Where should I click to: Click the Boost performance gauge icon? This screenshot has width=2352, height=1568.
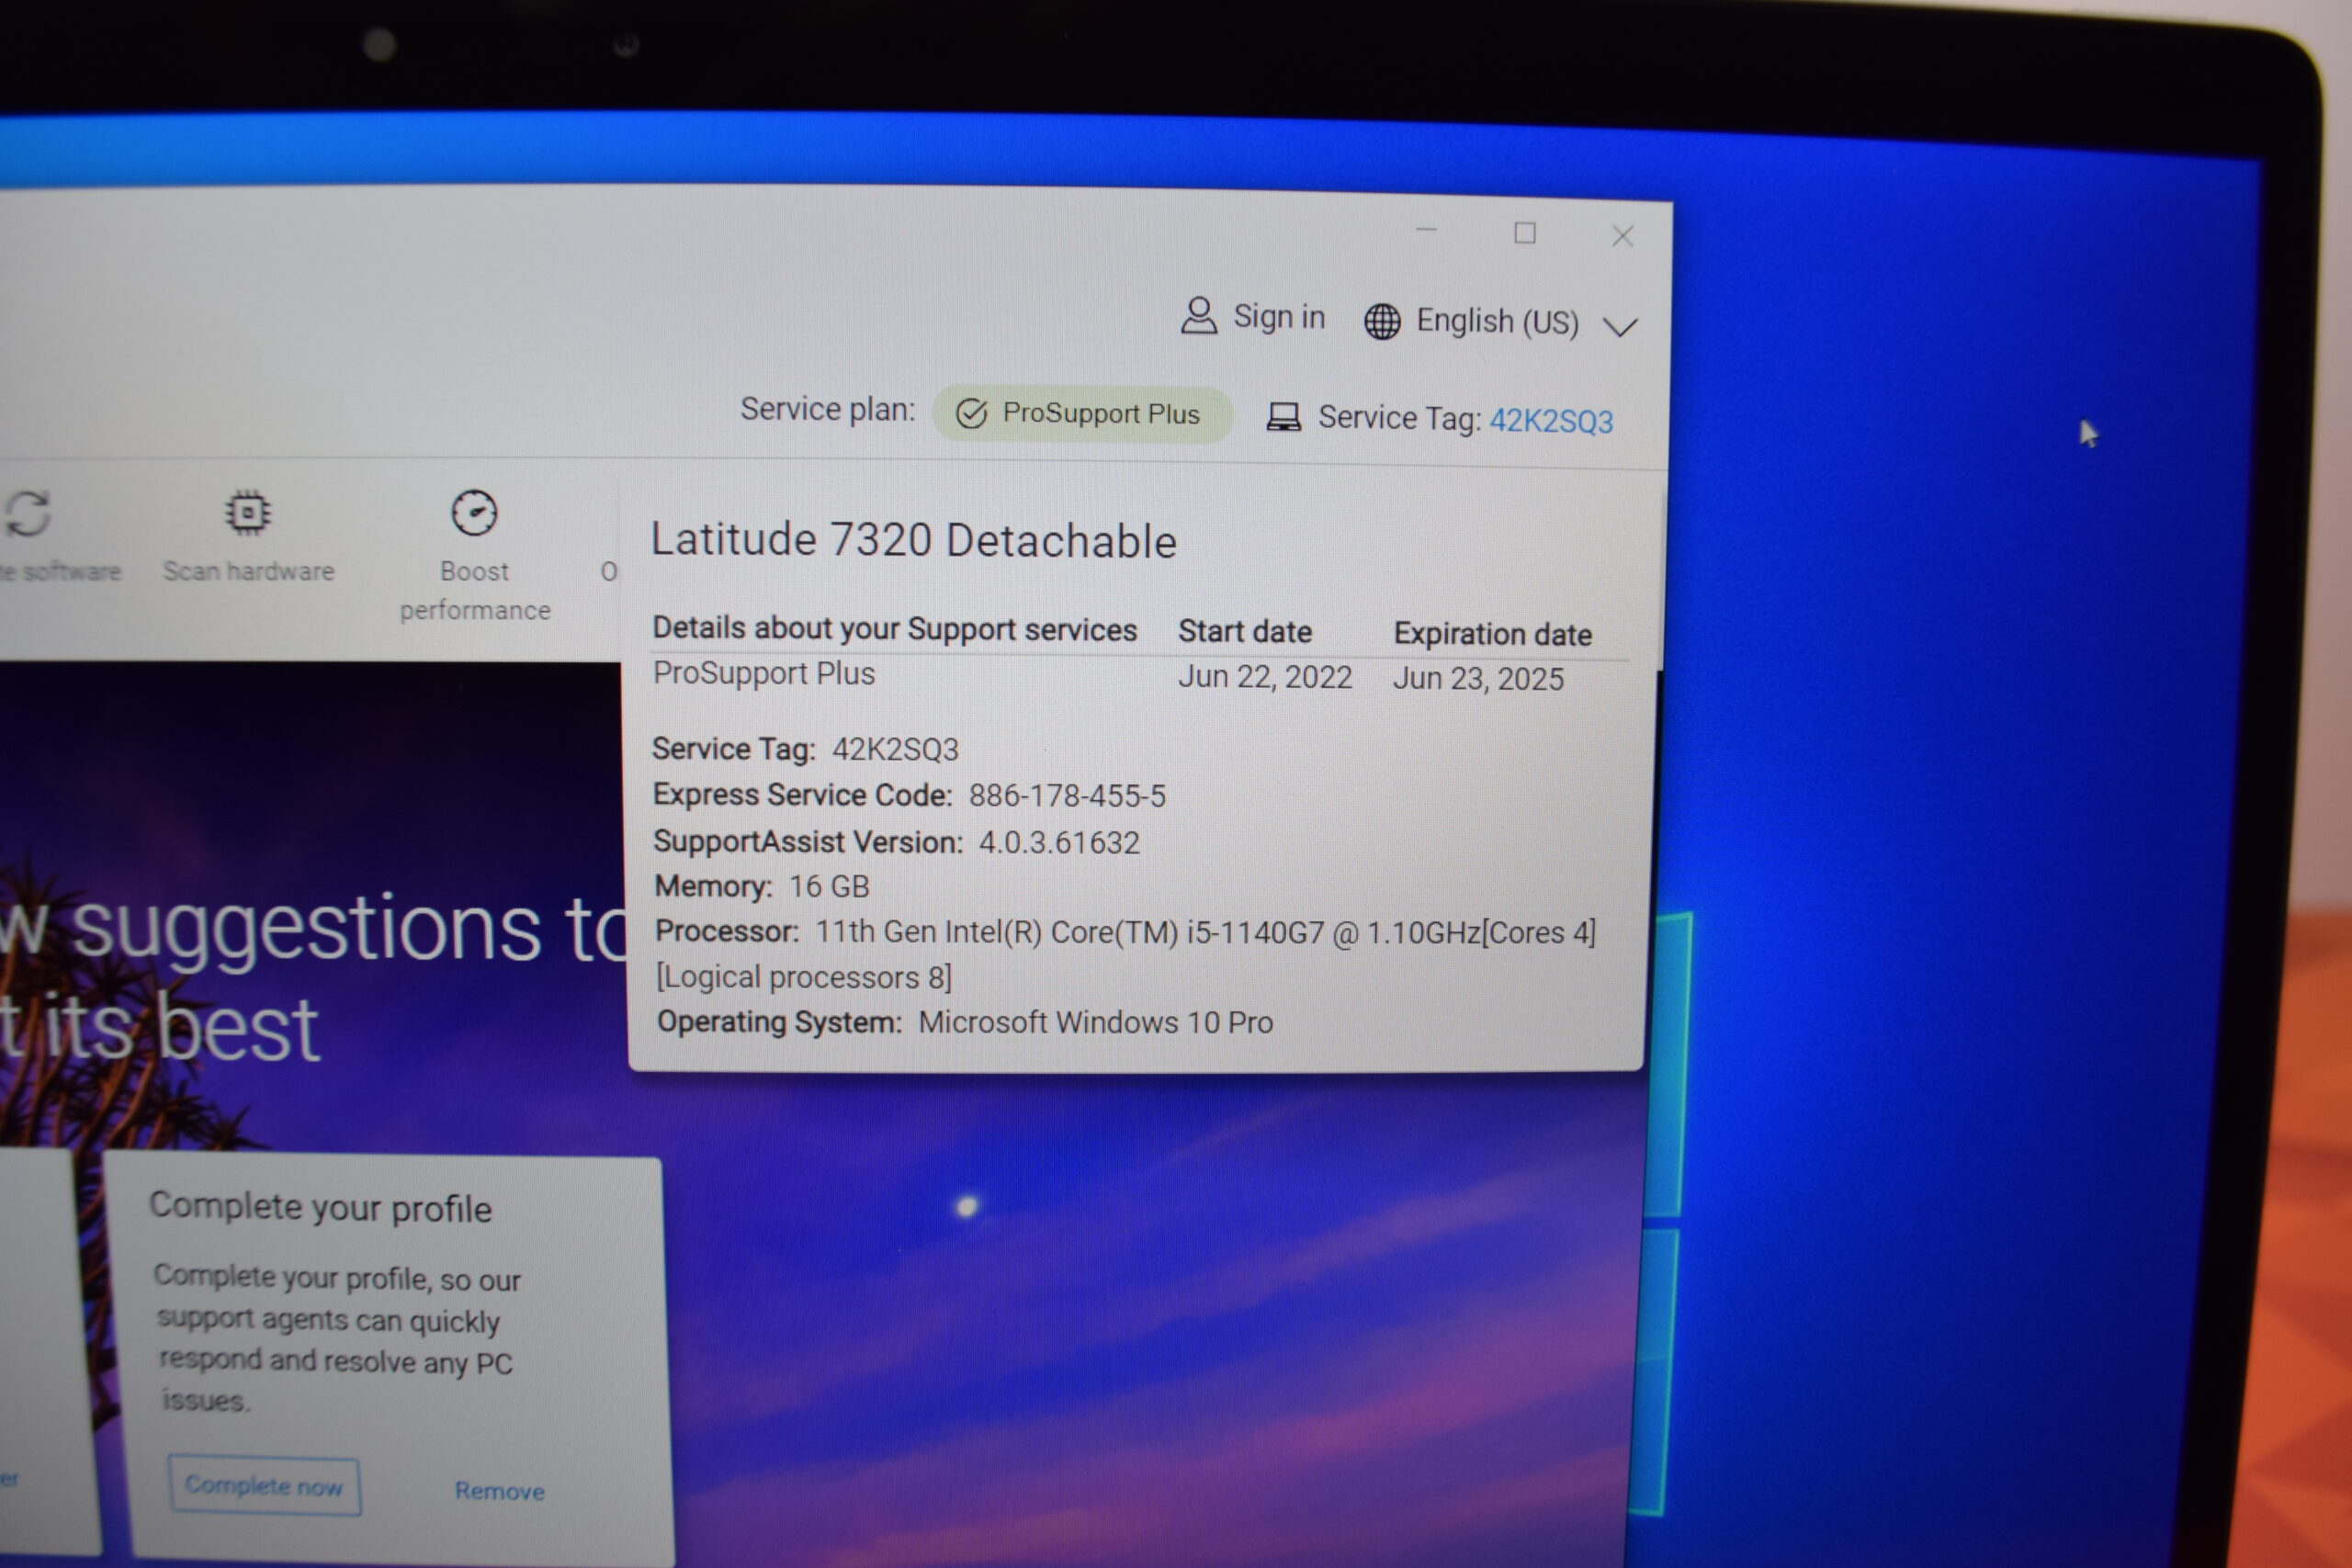474,513
